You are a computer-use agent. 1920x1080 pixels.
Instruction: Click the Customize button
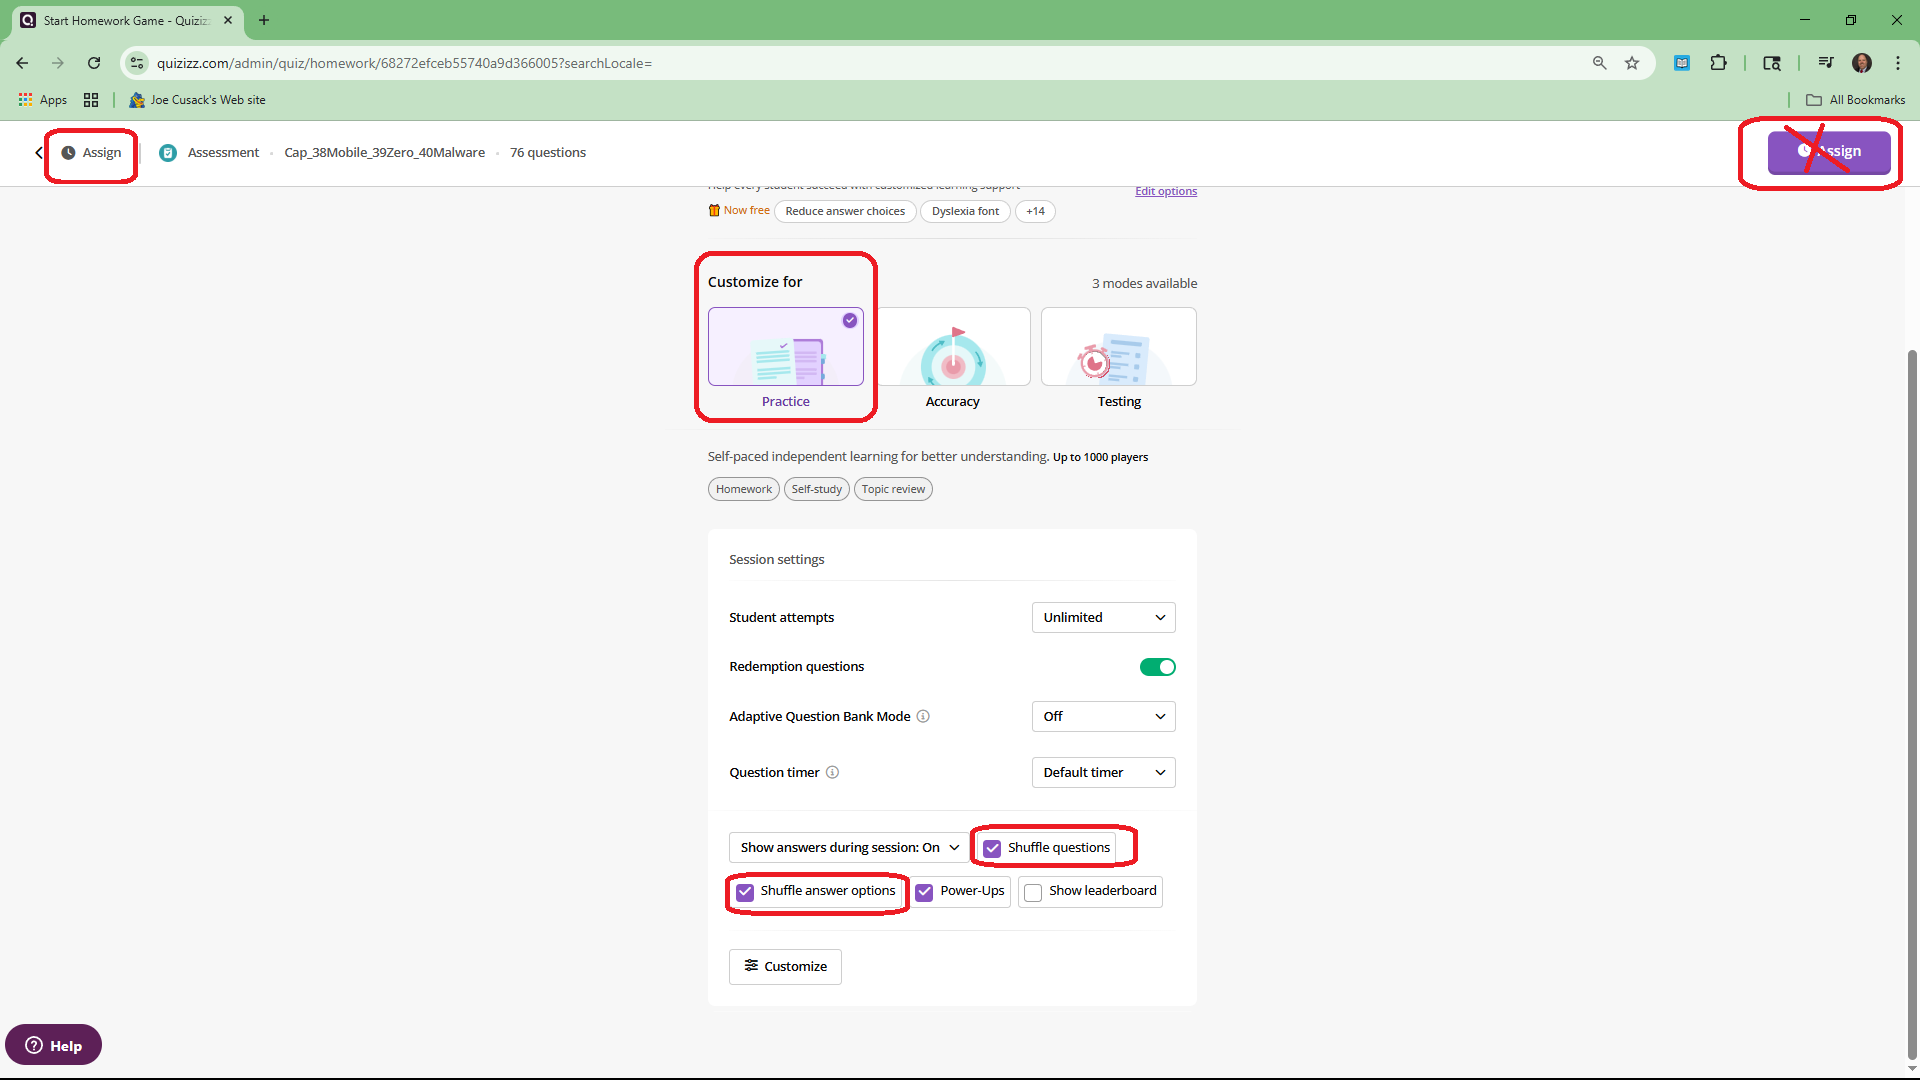tap(785, 966)
